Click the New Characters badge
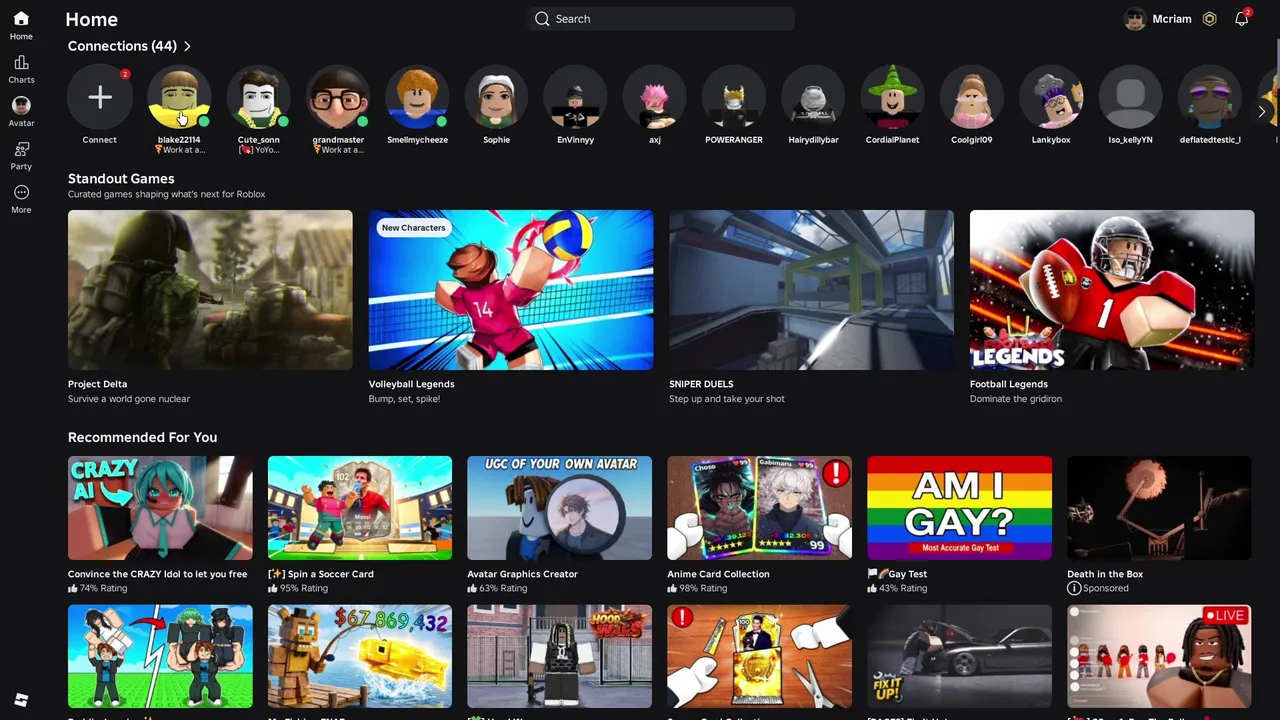This screenshot has width=1280, height=720. [x=413, y=228]
